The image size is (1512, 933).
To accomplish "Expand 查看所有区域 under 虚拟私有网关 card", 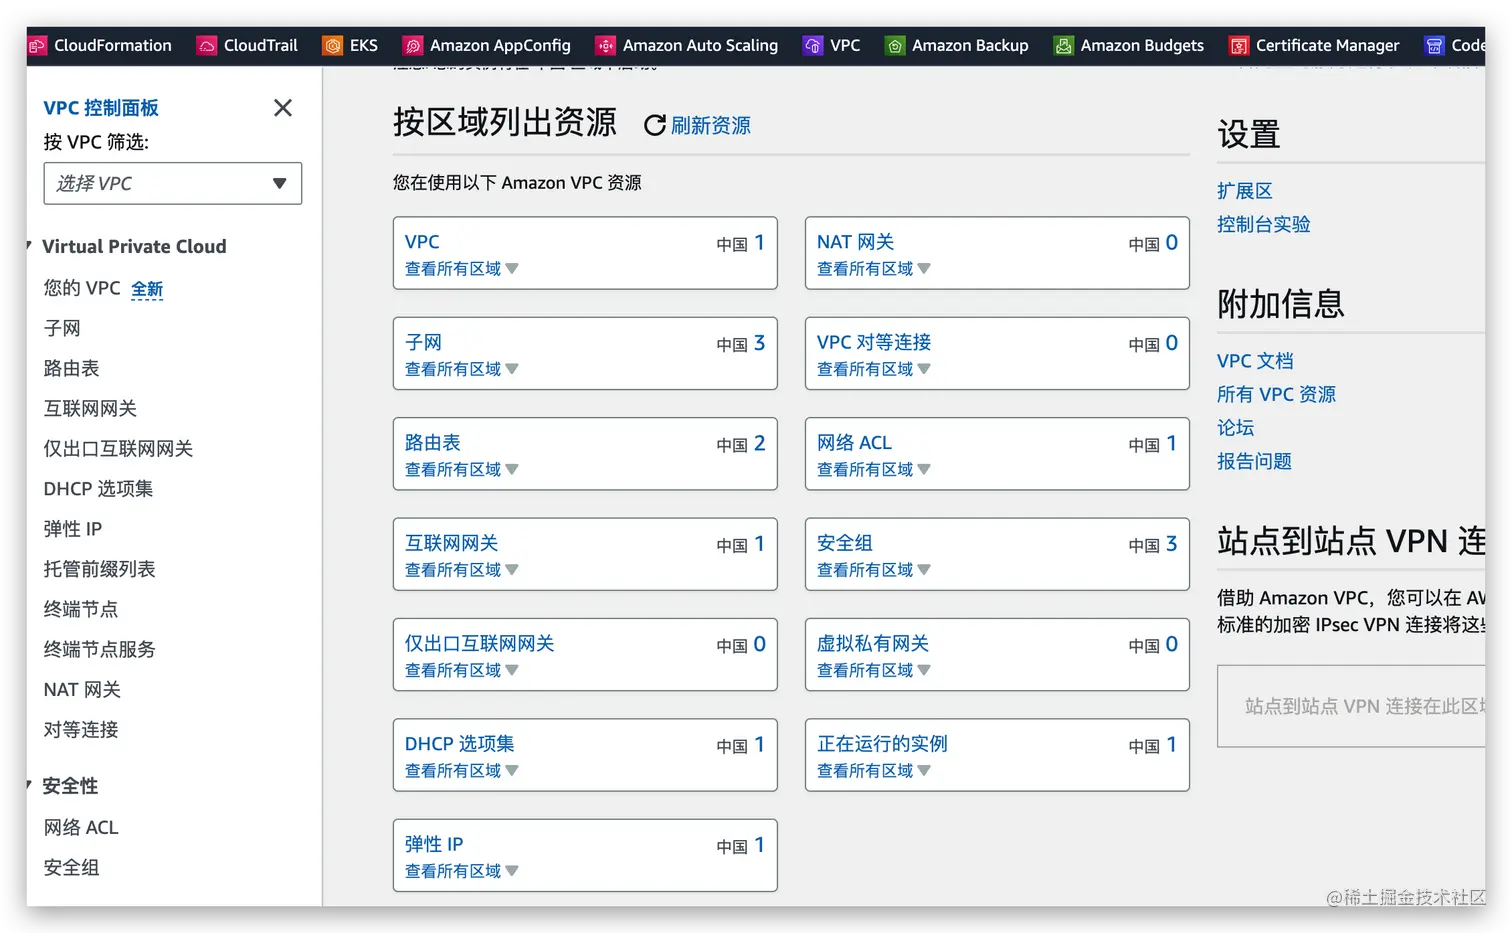I will click(x=873, y=670).
